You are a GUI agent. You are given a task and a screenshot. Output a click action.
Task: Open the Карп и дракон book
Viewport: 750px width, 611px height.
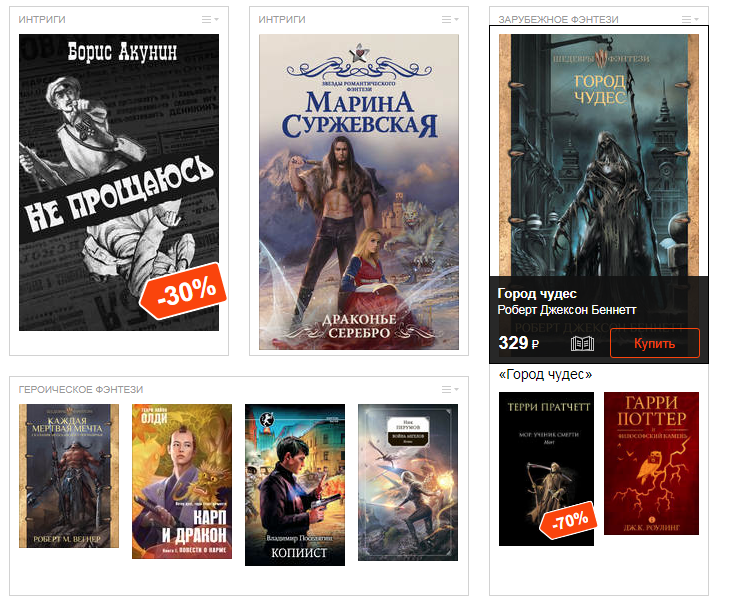[182, 481]
